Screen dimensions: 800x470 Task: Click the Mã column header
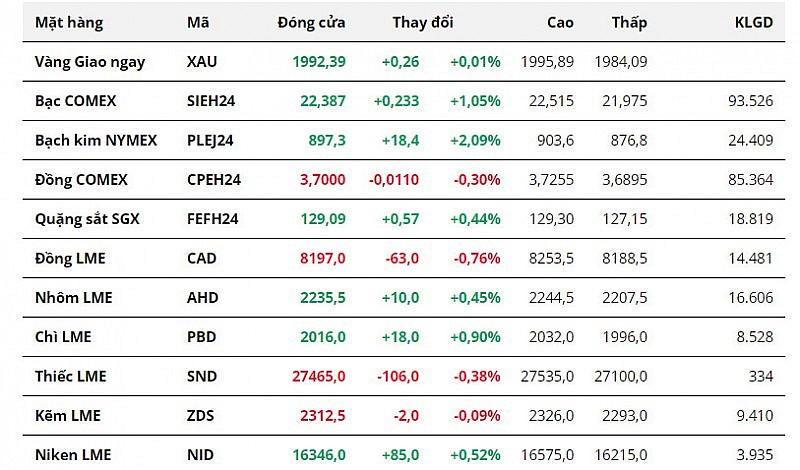click(x=198, y=22)
